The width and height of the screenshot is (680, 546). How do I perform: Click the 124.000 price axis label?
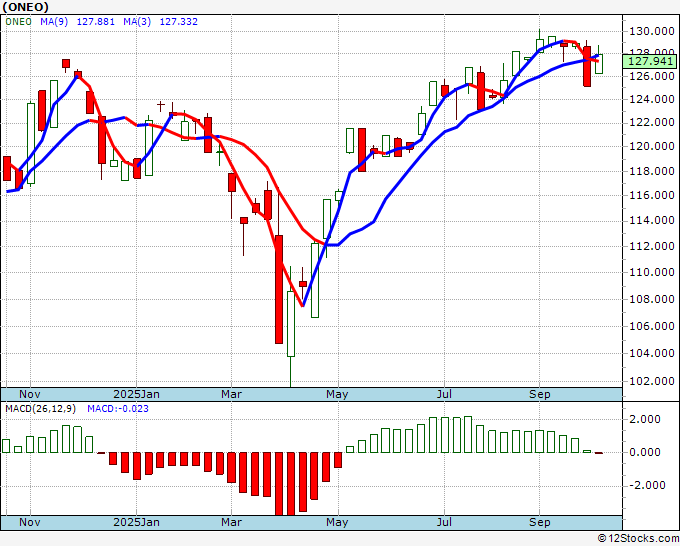652,99
